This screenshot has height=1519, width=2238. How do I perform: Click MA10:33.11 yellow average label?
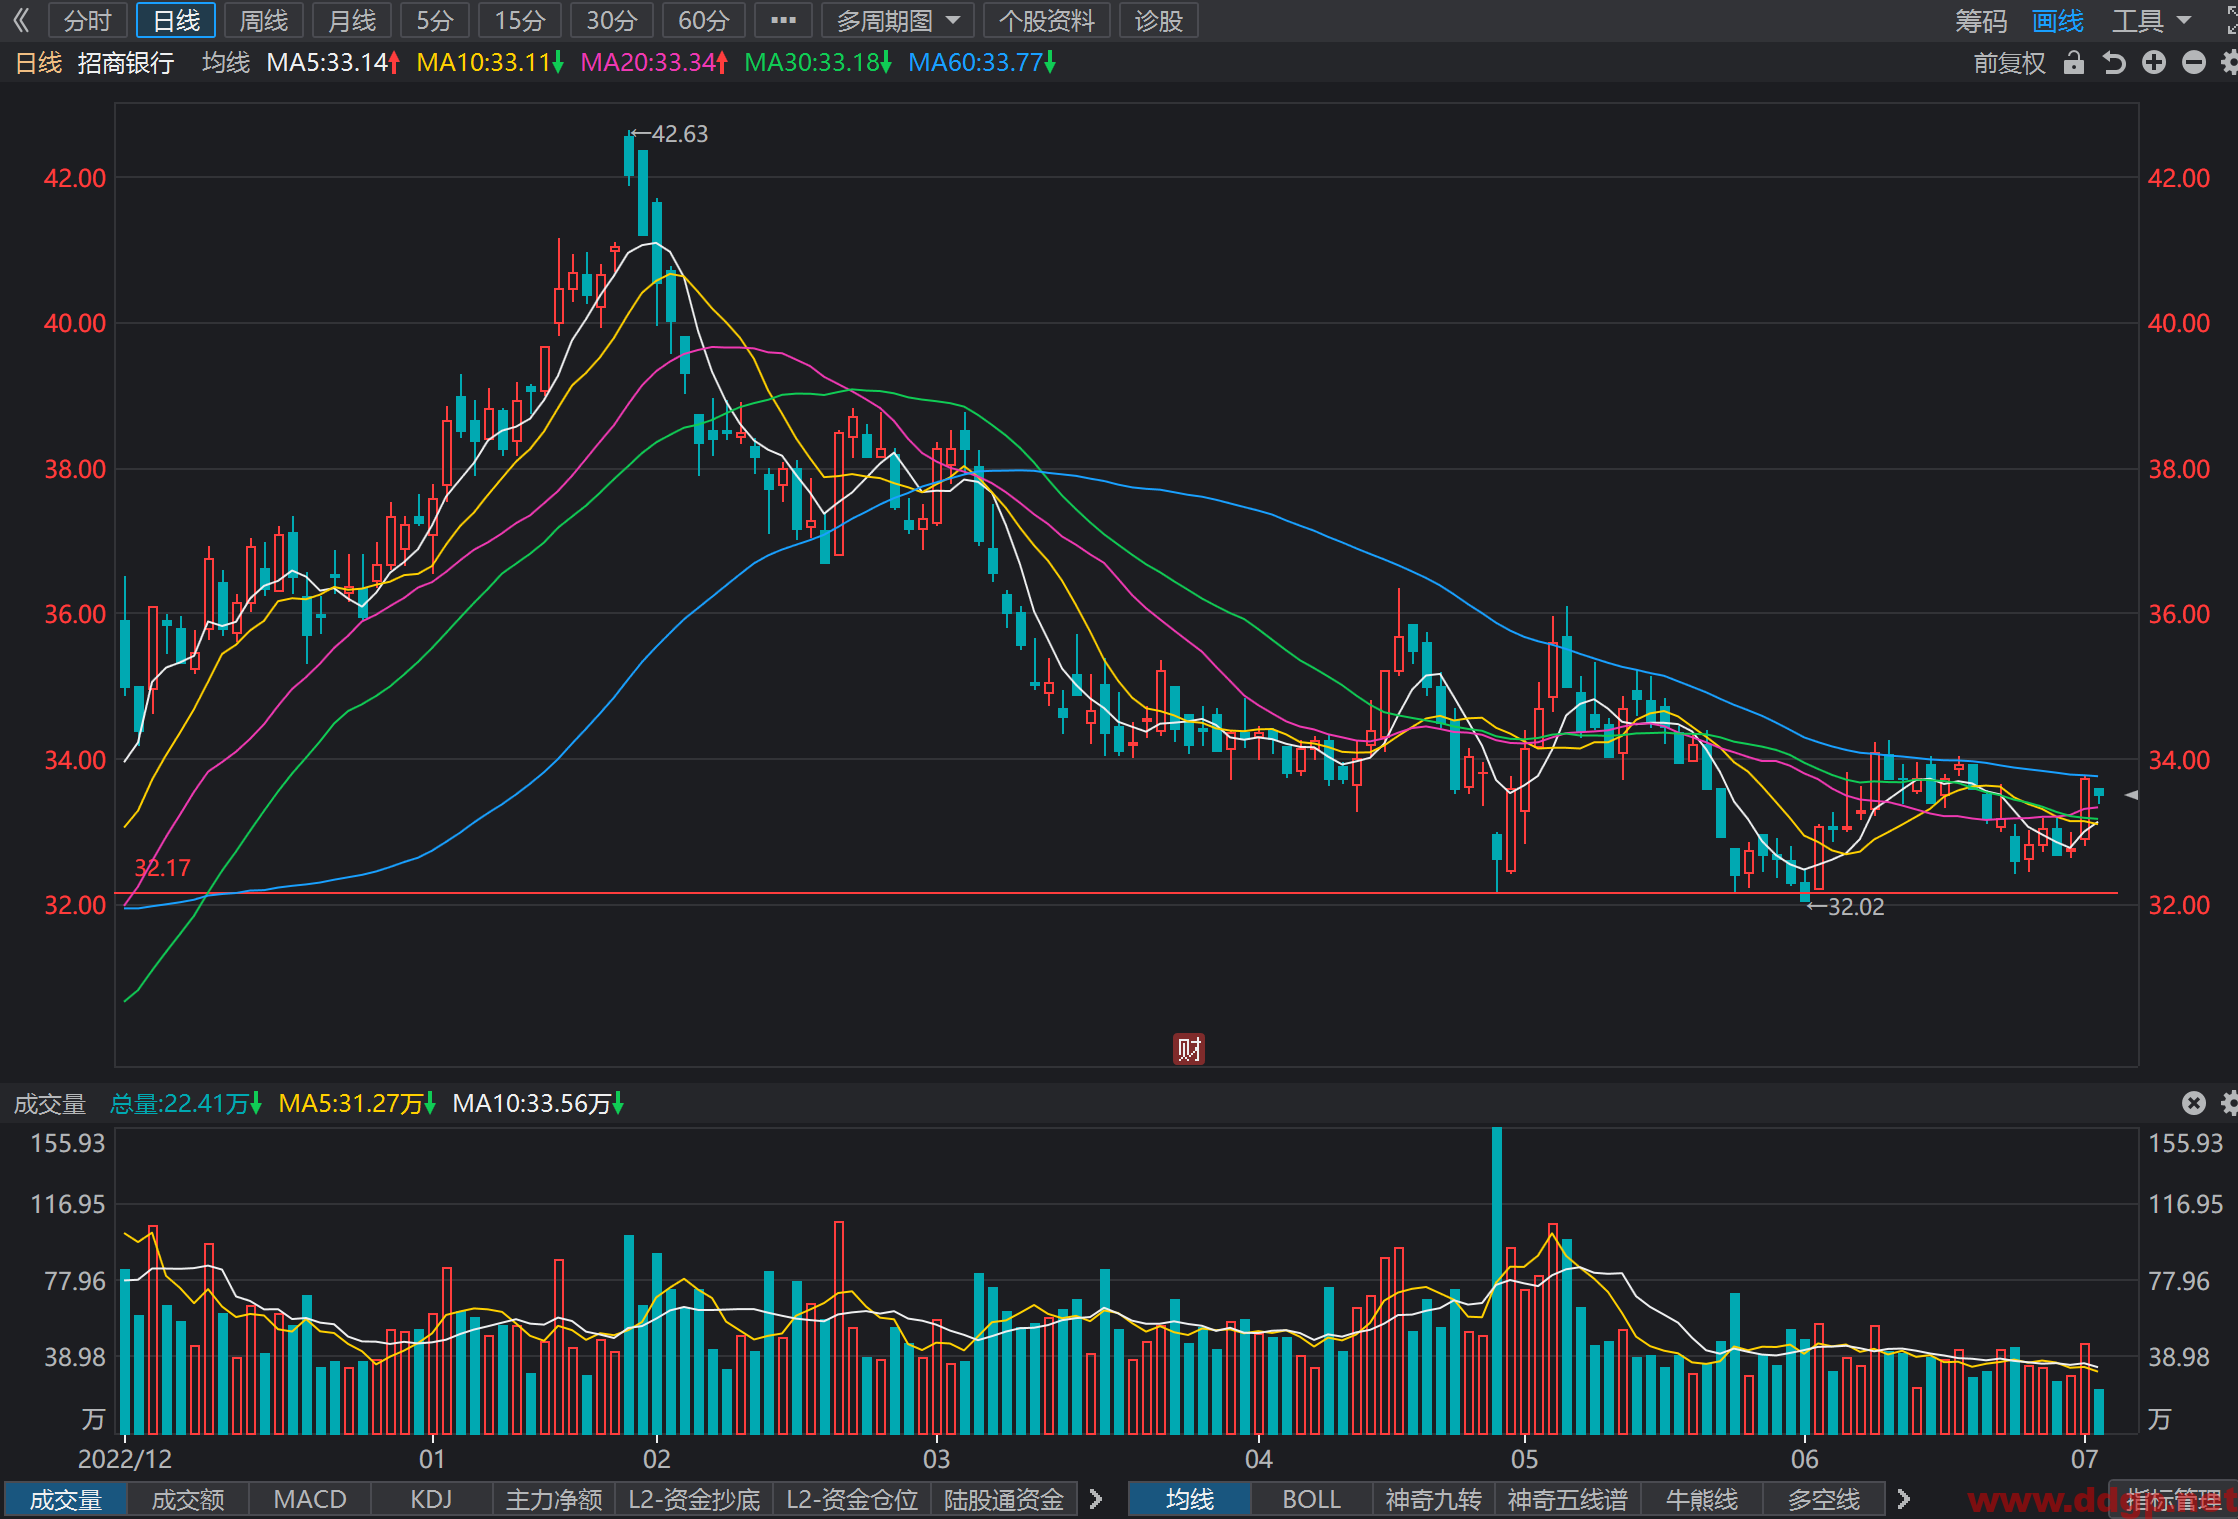click(x=490, y=63)
